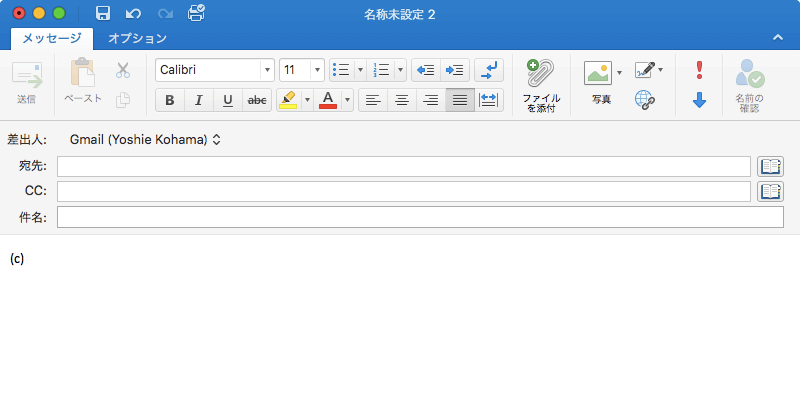Click the 宛先 recipient field
This screenshot has width=800, height=400.
(x=404, y=166)
